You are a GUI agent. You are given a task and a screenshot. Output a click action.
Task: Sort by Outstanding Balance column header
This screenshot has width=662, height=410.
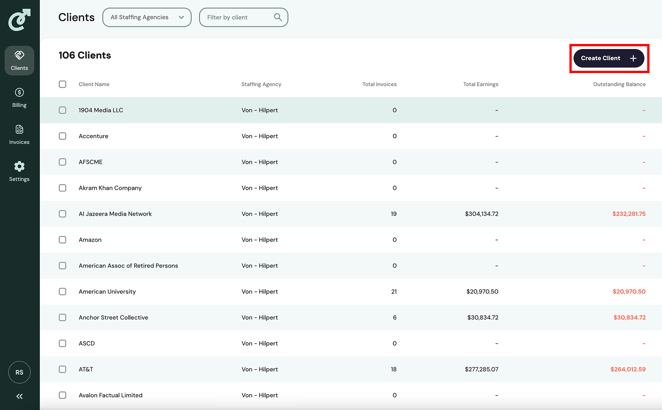tap(619, 84)
